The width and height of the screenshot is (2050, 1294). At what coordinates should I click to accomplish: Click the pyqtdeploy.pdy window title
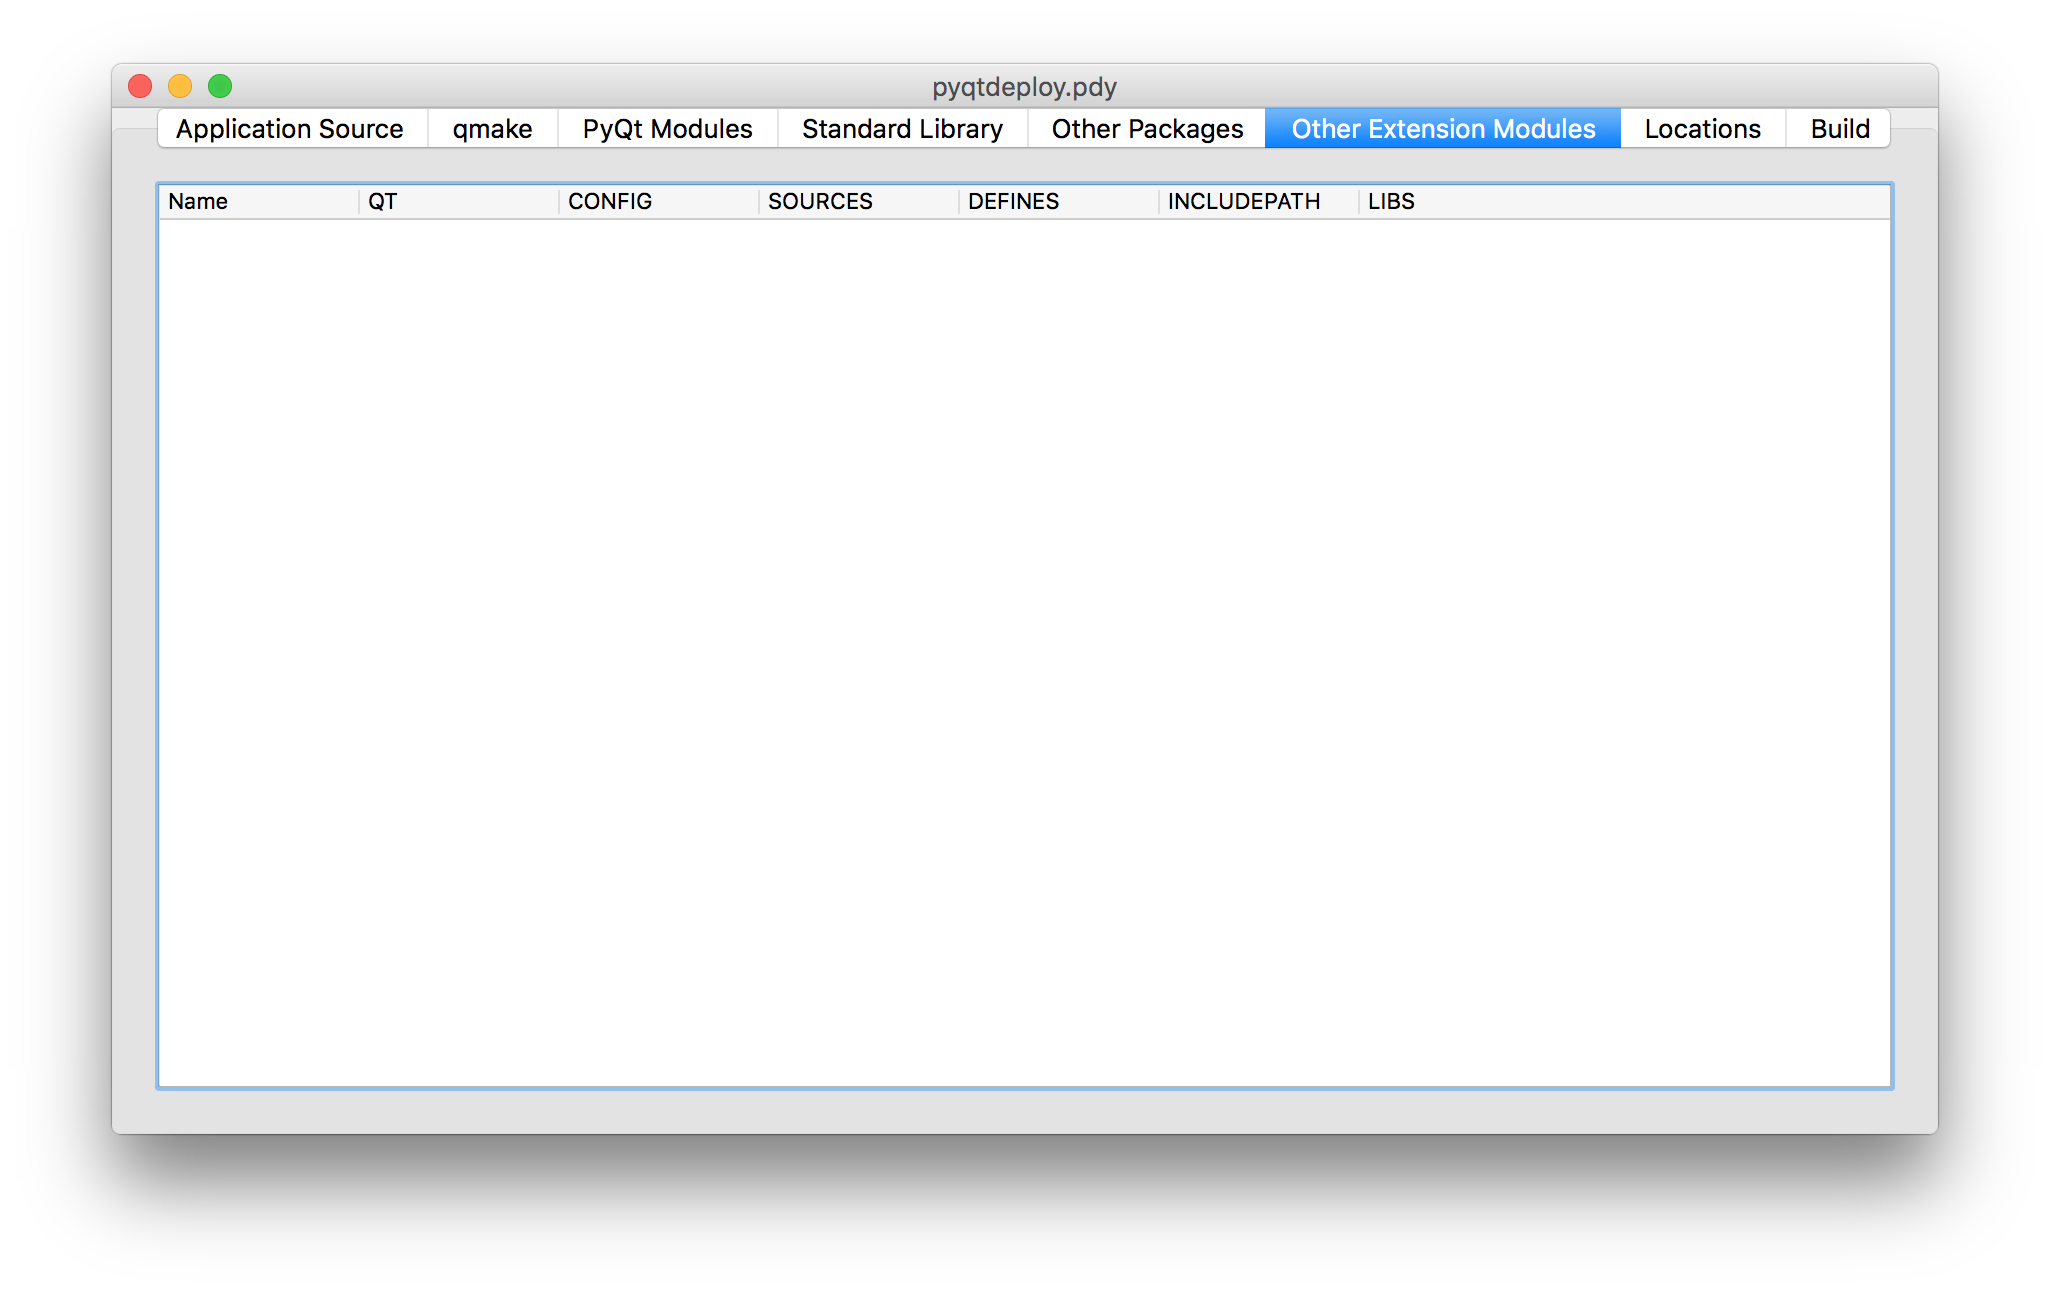(1024, 87)
